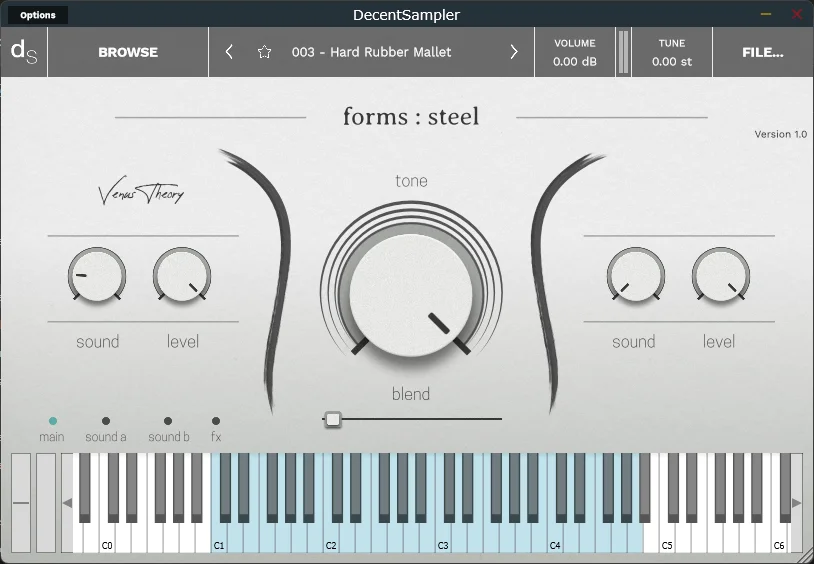Open the FILE... menu
The width and height of the screenshot is (814, 564).
point(763,52)
